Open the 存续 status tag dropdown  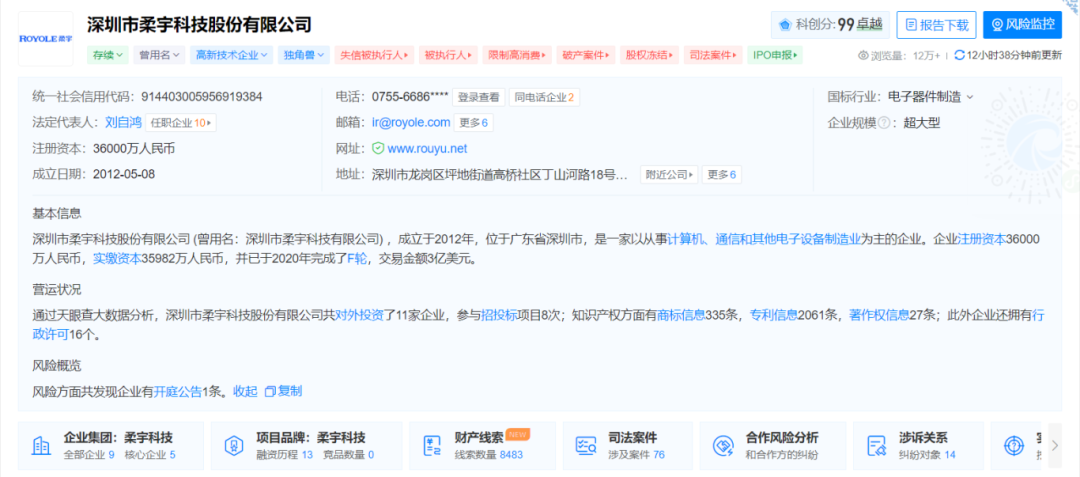pyautogui.click(x=107, y=55)
